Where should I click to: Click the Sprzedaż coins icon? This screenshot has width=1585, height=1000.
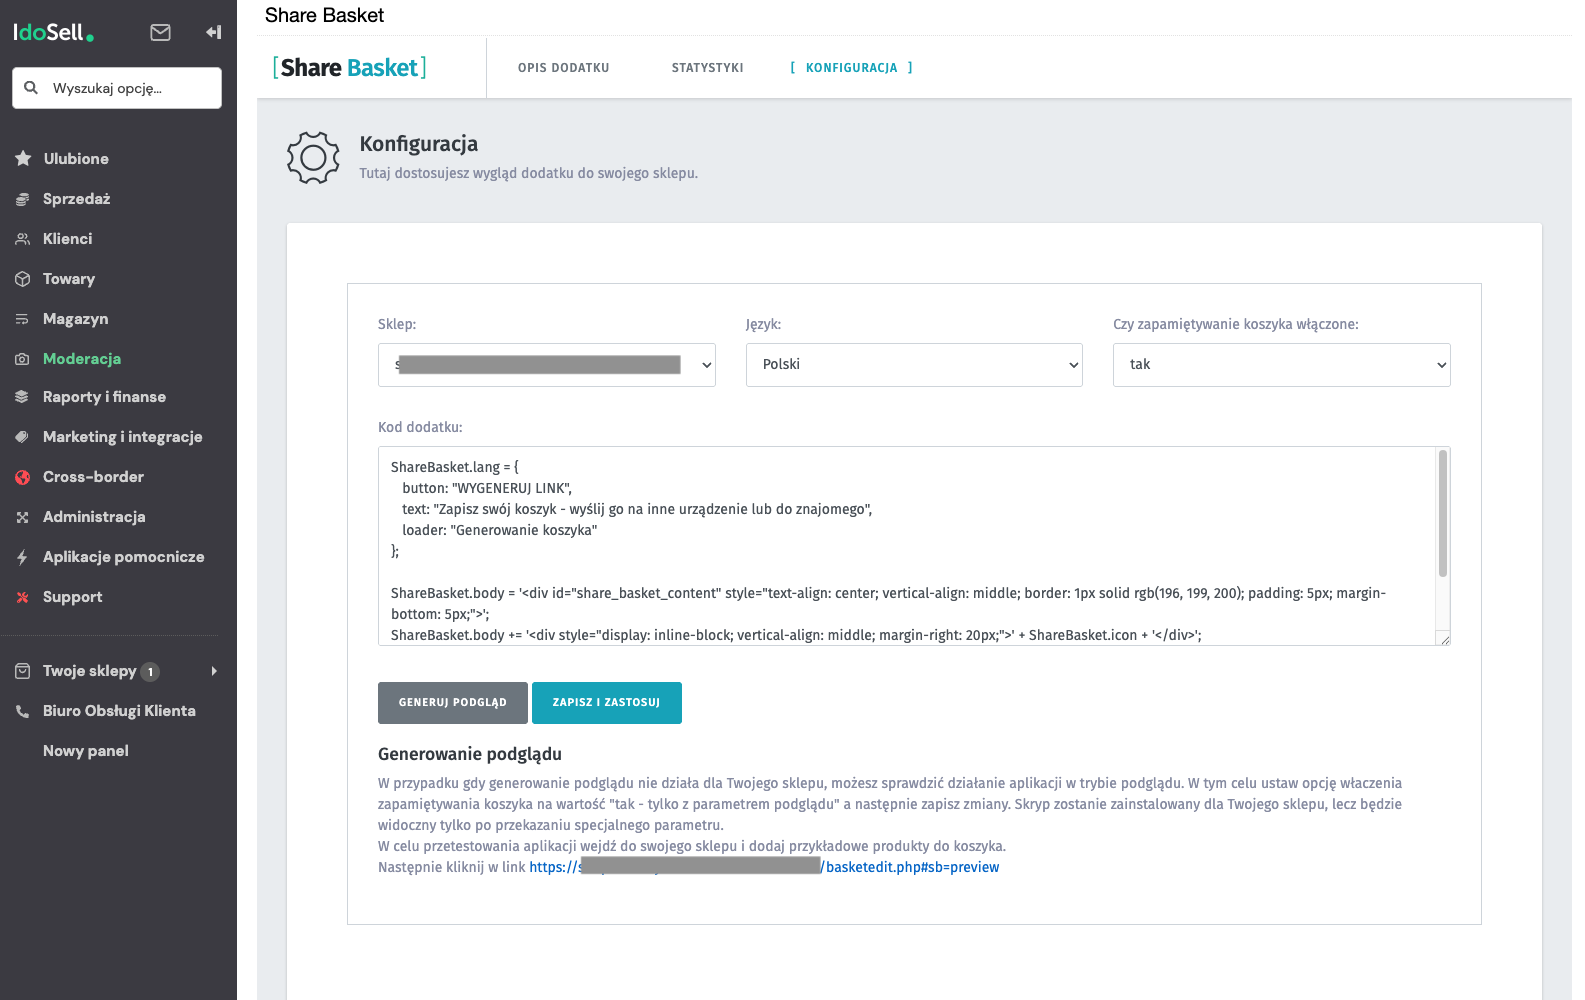23,199
